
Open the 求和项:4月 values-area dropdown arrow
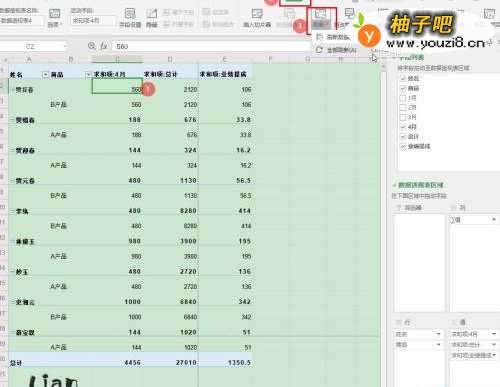click(x=494, y=334)
